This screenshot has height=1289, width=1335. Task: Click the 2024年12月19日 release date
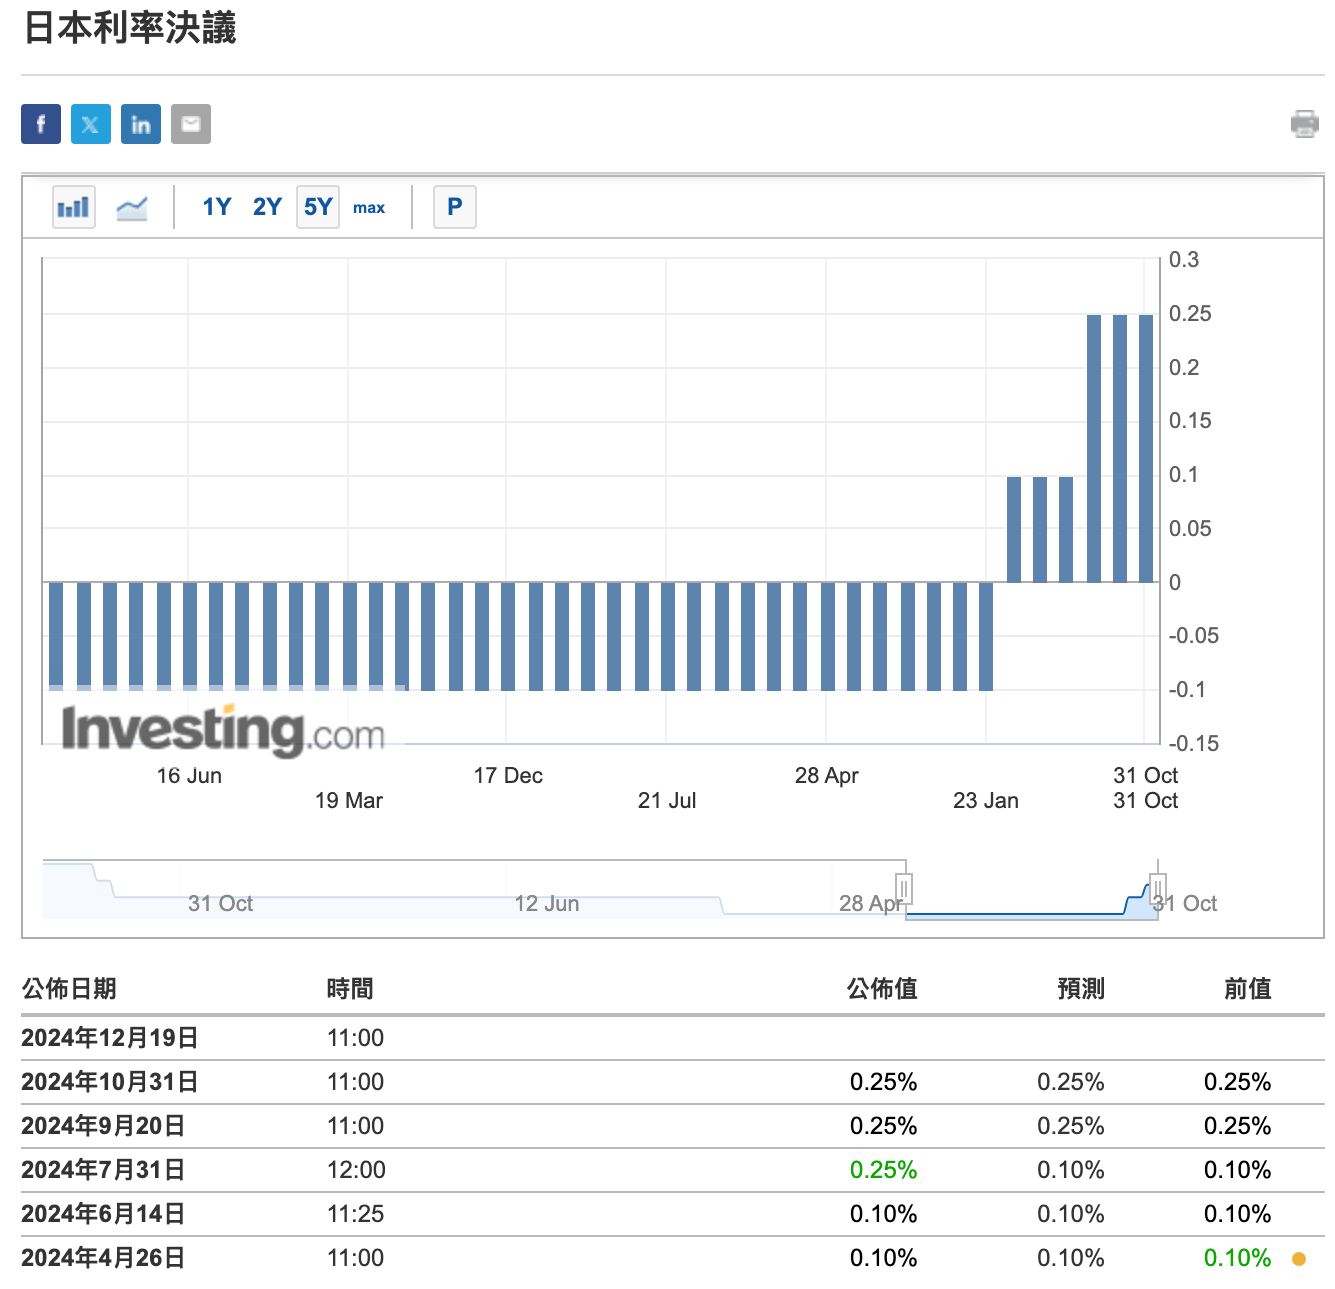(110, 1038)
